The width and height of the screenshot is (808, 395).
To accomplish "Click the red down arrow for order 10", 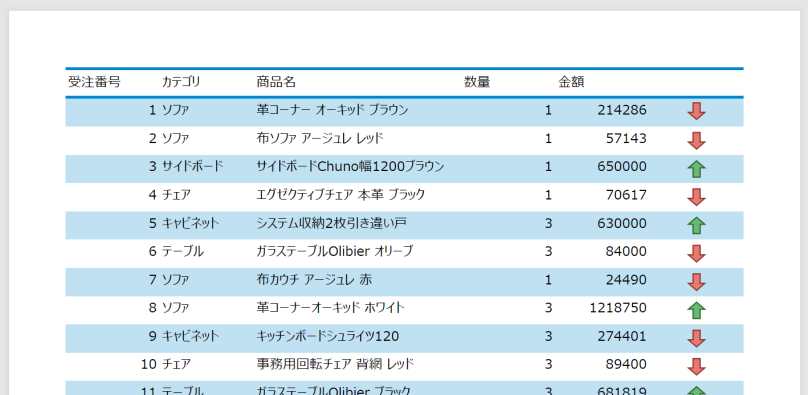I will point(696,367).
